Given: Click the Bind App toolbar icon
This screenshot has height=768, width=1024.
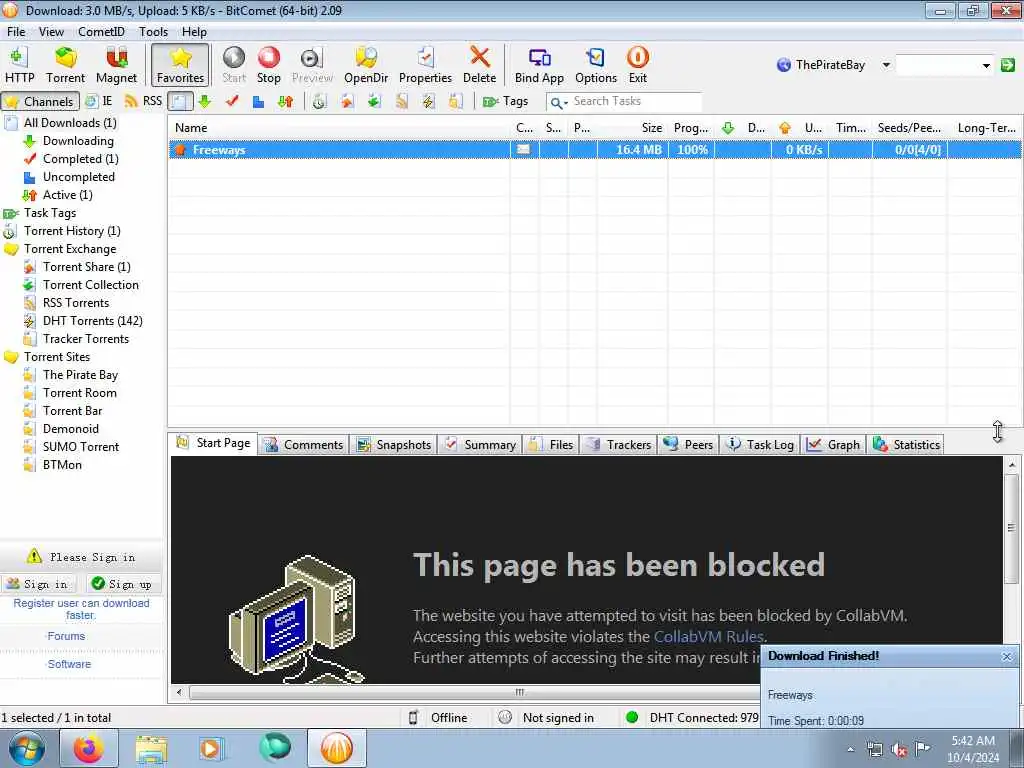Looking at the screenshot, I should (539, 65).
